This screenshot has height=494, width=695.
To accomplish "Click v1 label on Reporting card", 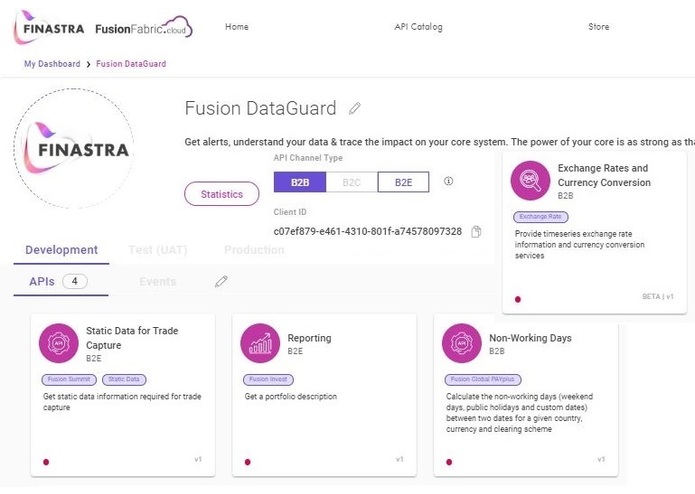I will 400,459.
